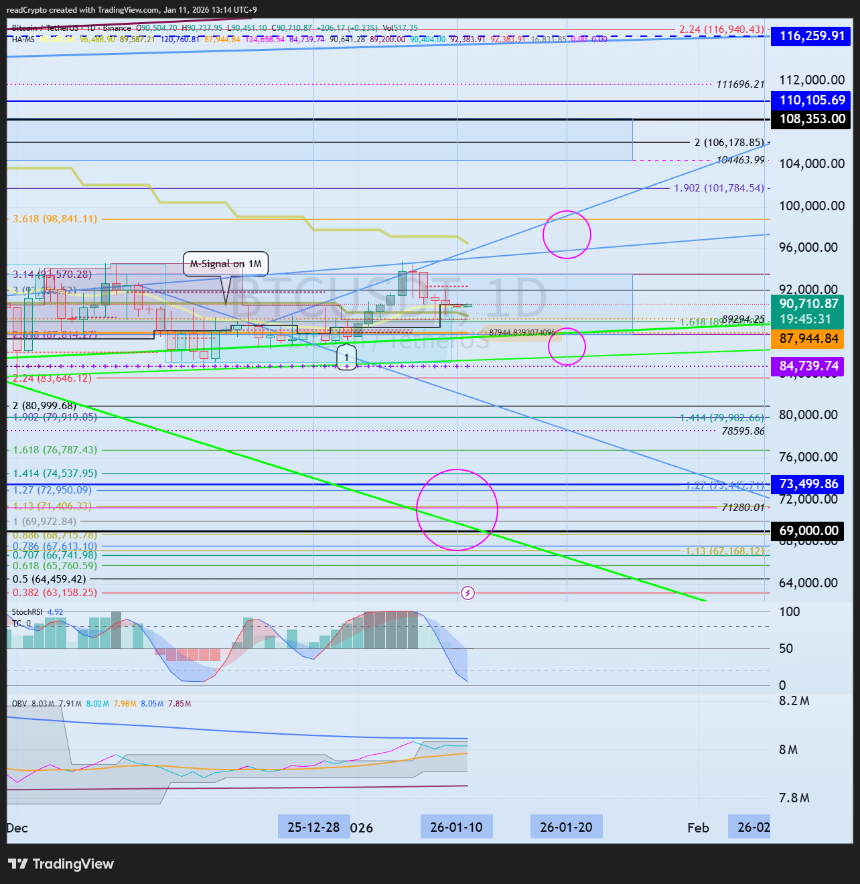Click the 96,000.00 price axis tick

[808, 247]
